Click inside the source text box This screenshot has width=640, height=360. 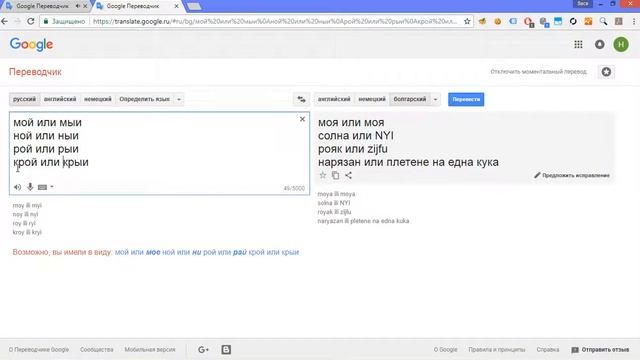[x=160, y=153]
